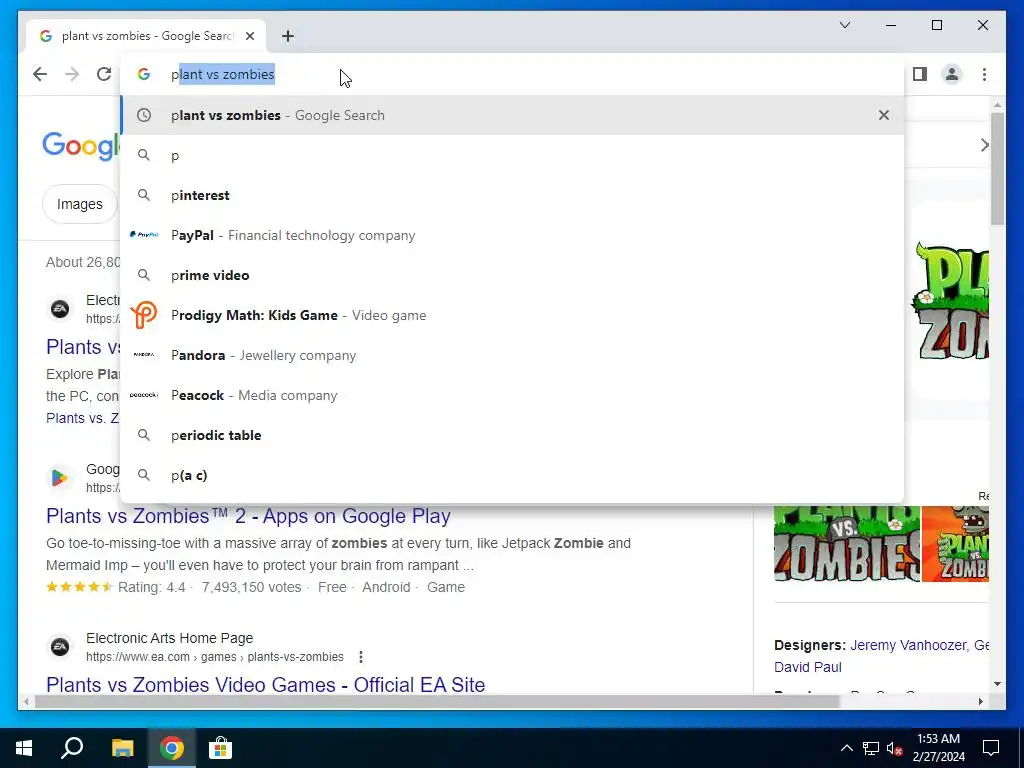Screen dimensions: 1024x768
Task: Close the plant vs zombies tab
Action: (250, 36)
